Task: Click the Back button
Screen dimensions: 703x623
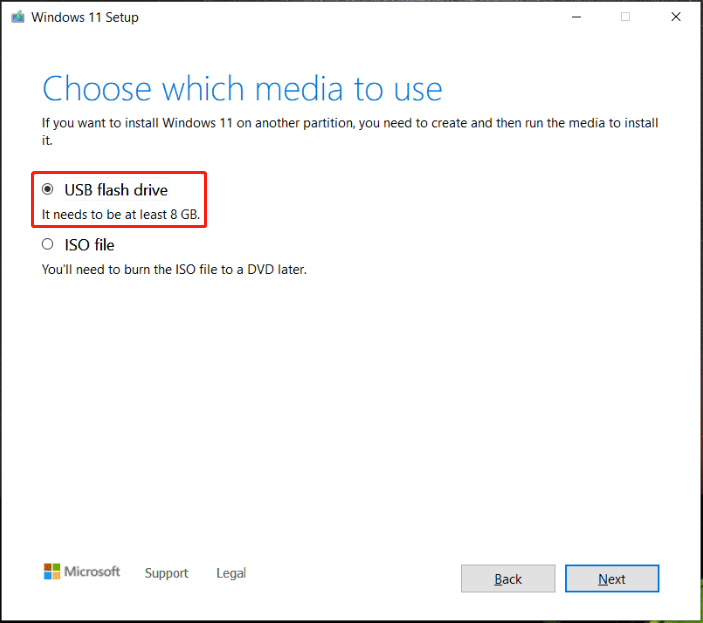Action: coord(508,579)
